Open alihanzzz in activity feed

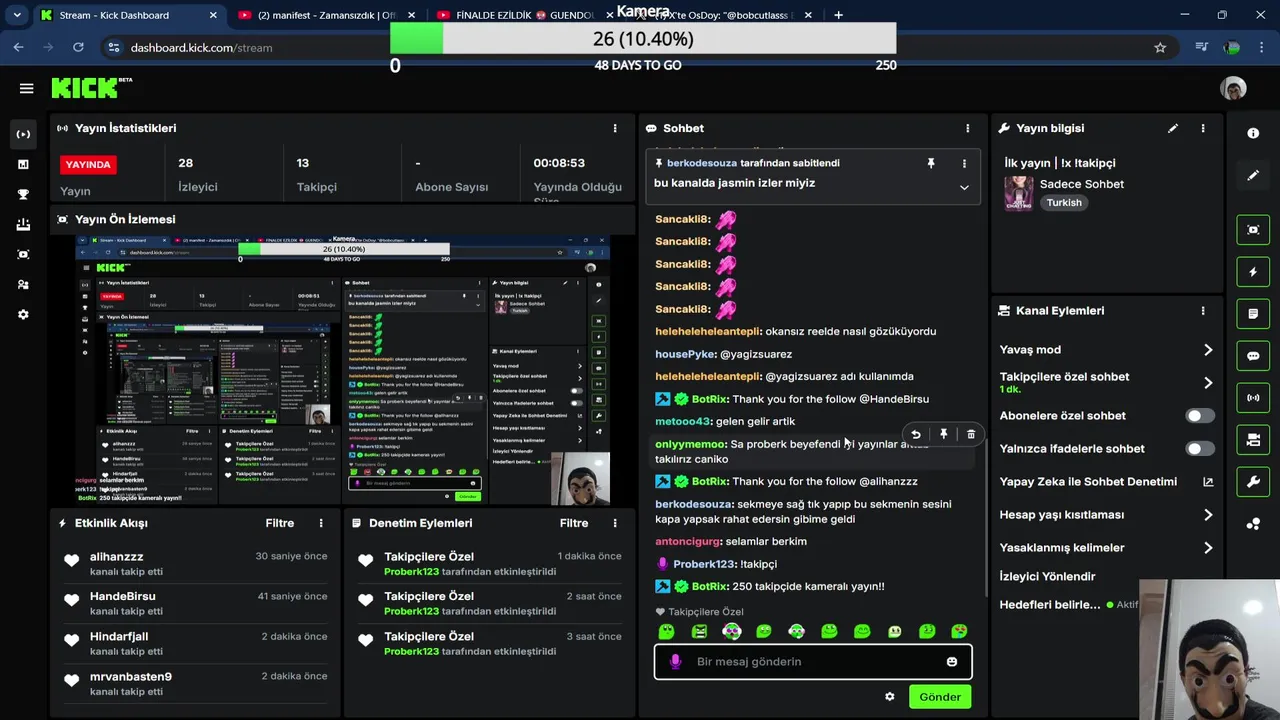click(117, 556)
